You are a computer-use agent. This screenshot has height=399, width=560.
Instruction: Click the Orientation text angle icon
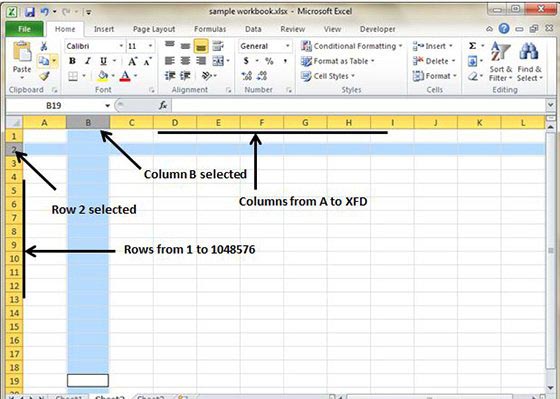(206, 76)
